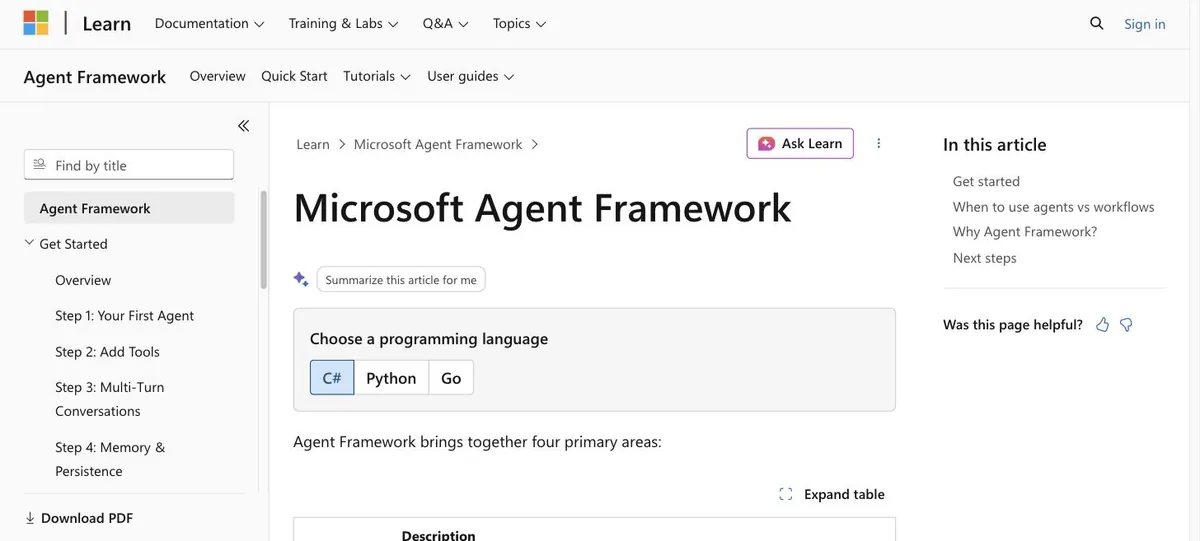This screenshot has height=541, width=1200.
Task: Click the Find by title input field
Action: coord(129,165)
